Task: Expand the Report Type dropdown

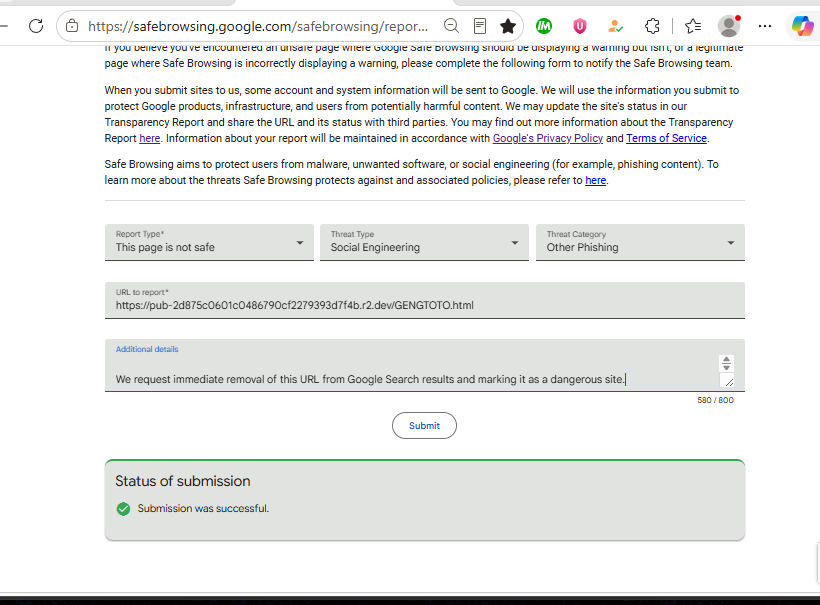Action: coord(209,242)
